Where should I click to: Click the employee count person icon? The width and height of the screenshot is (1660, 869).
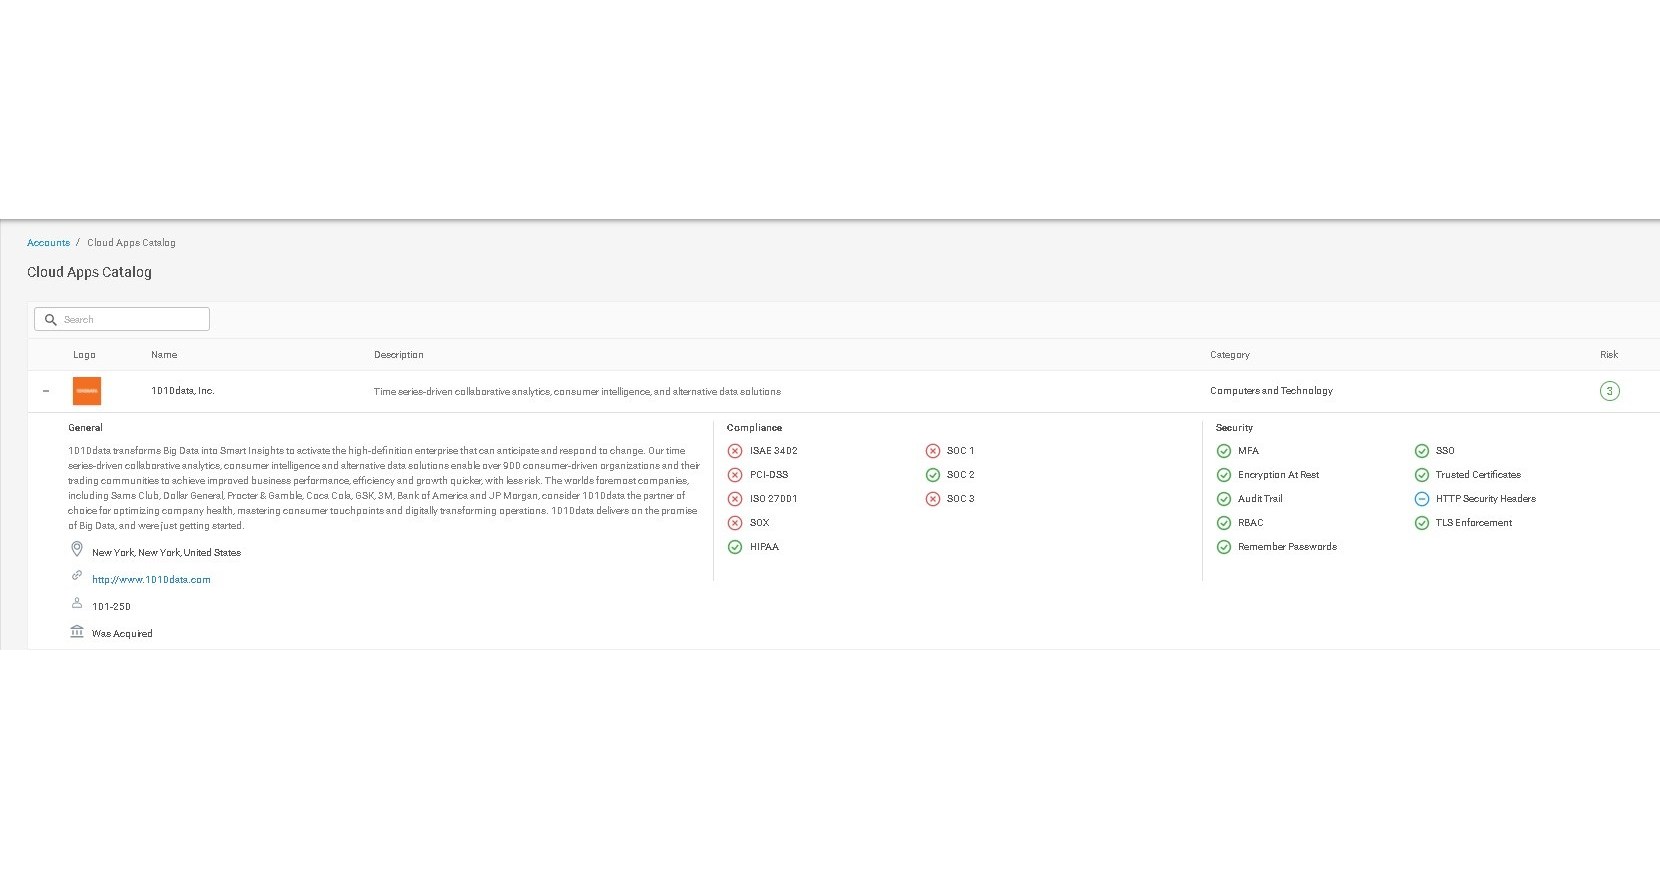pyautogui.click(x=77, y=603)
